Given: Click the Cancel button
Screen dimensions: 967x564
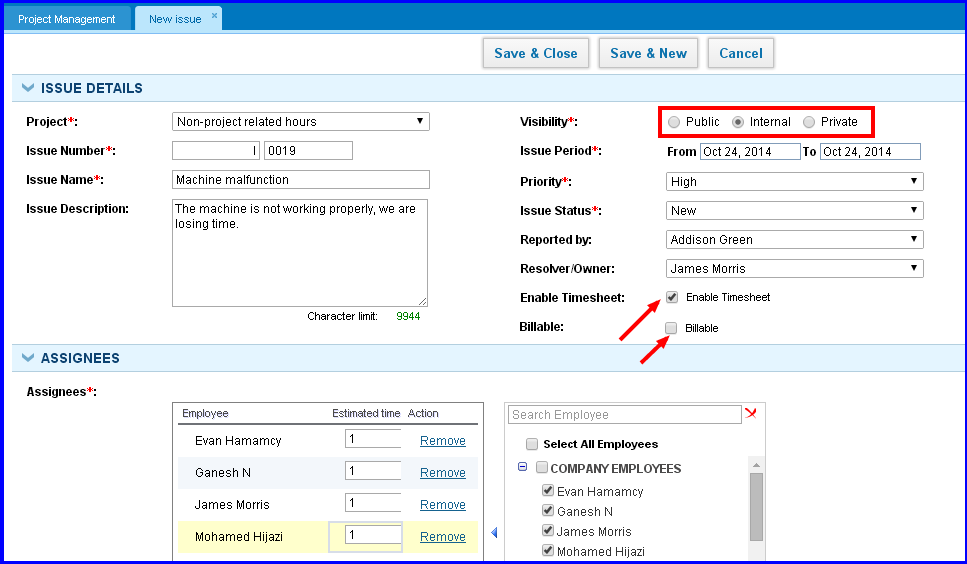Looking at the screenshot, I should pos(741,53).
